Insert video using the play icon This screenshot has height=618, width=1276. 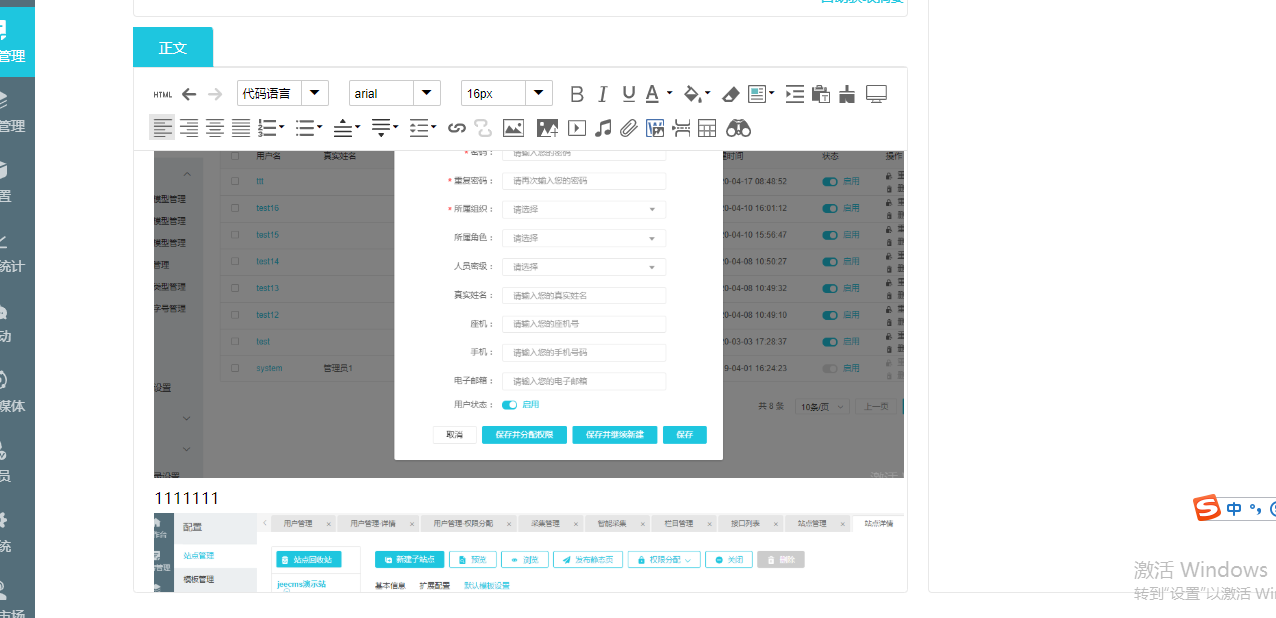tap(576, 128)
